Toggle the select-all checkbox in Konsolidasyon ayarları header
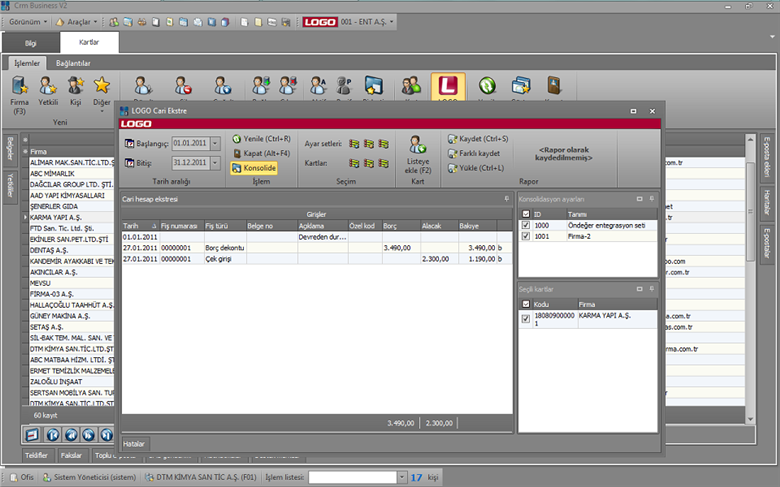Screen dimensions: 780x487 pyautogui.click(x=526, y=214)
